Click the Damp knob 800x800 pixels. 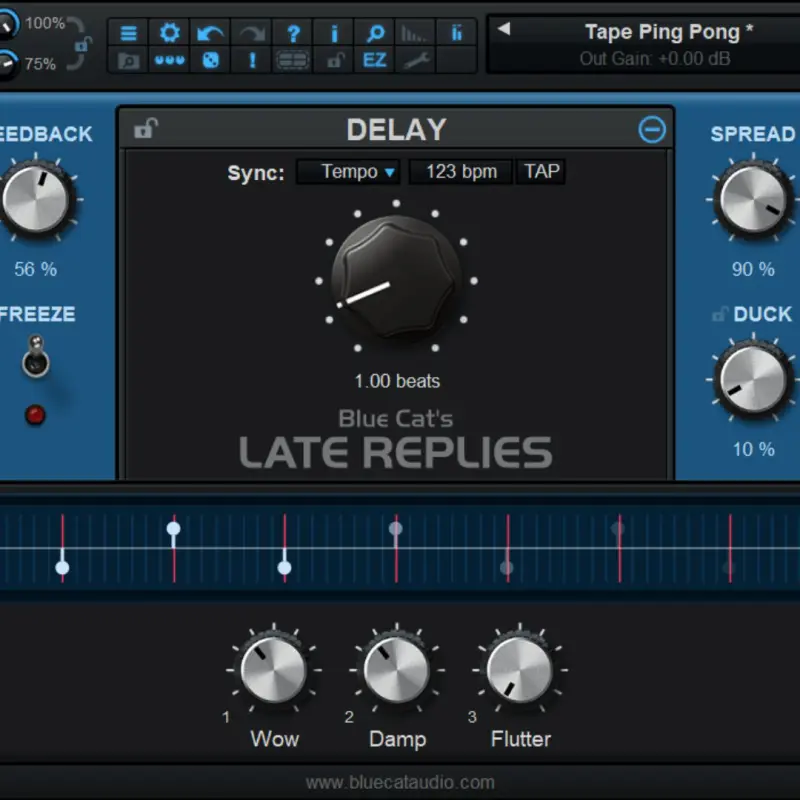[x=396, y=669]
